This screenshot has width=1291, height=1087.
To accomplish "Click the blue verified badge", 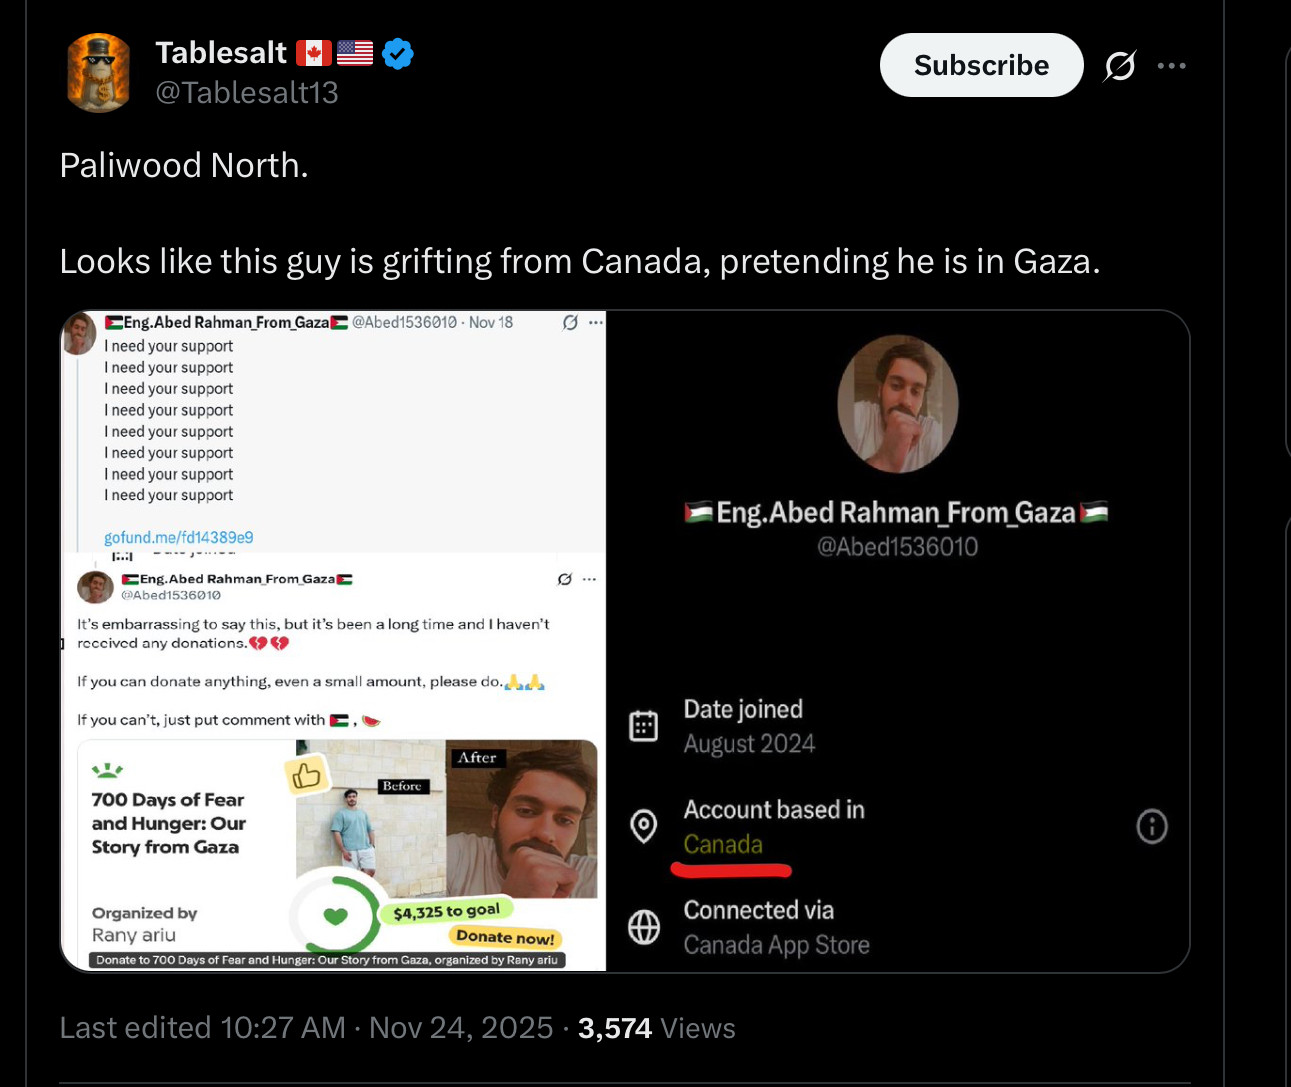I will point(398,53).
